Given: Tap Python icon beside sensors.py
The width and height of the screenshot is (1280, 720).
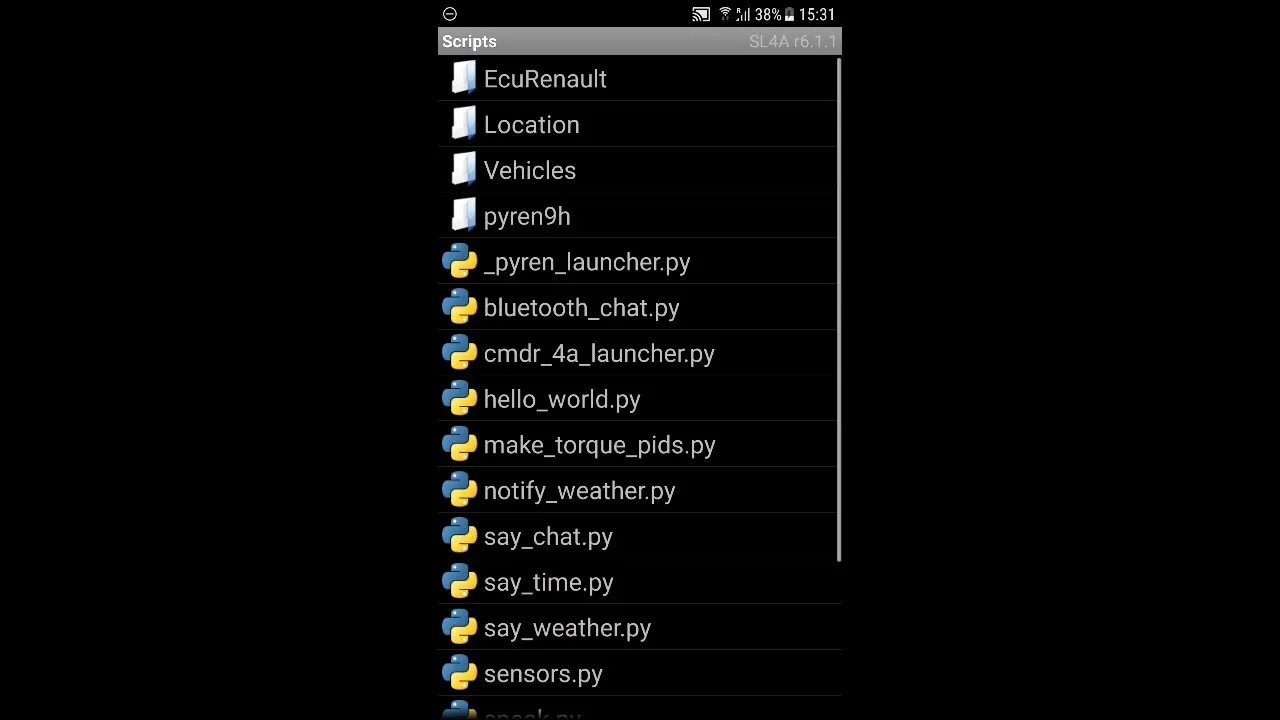Looking at the screenshot, I should 459,674.
